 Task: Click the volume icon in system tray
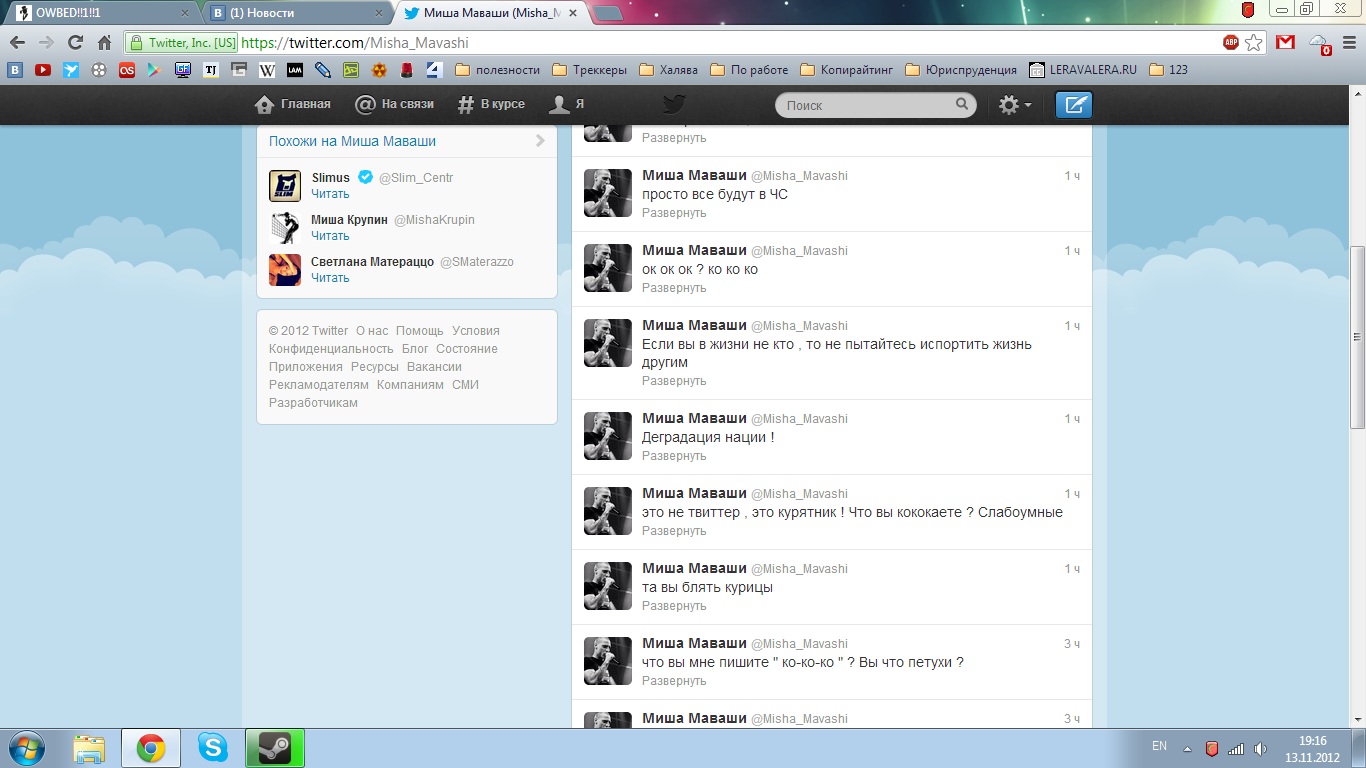point(1260,748)
